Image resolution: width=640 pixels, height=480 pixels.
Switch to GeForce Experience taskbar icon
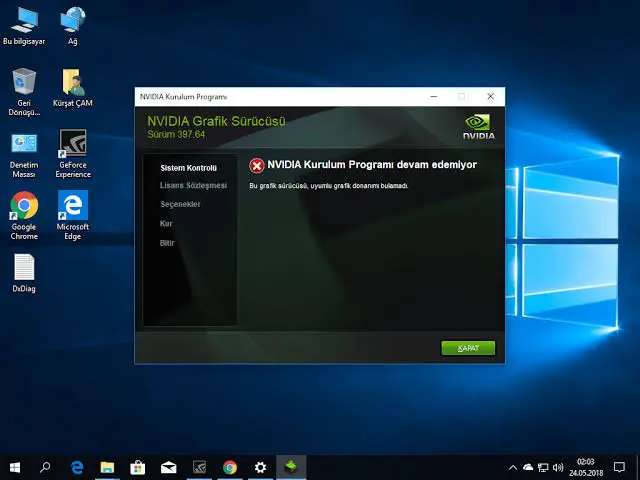coord(199,467)
